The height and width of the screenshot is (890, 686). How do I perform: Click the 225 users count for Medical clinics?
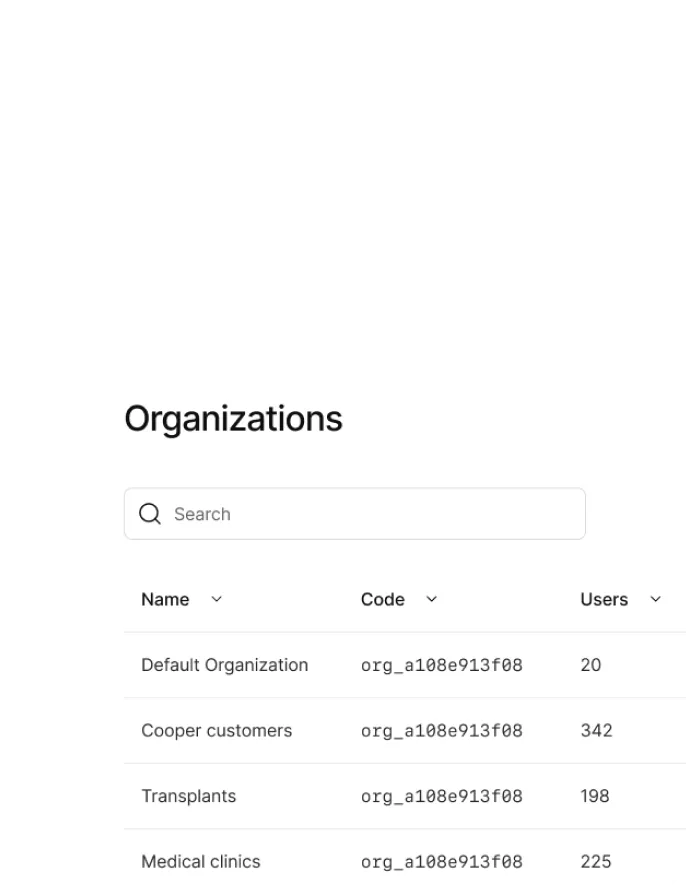[x=596, y=861]
